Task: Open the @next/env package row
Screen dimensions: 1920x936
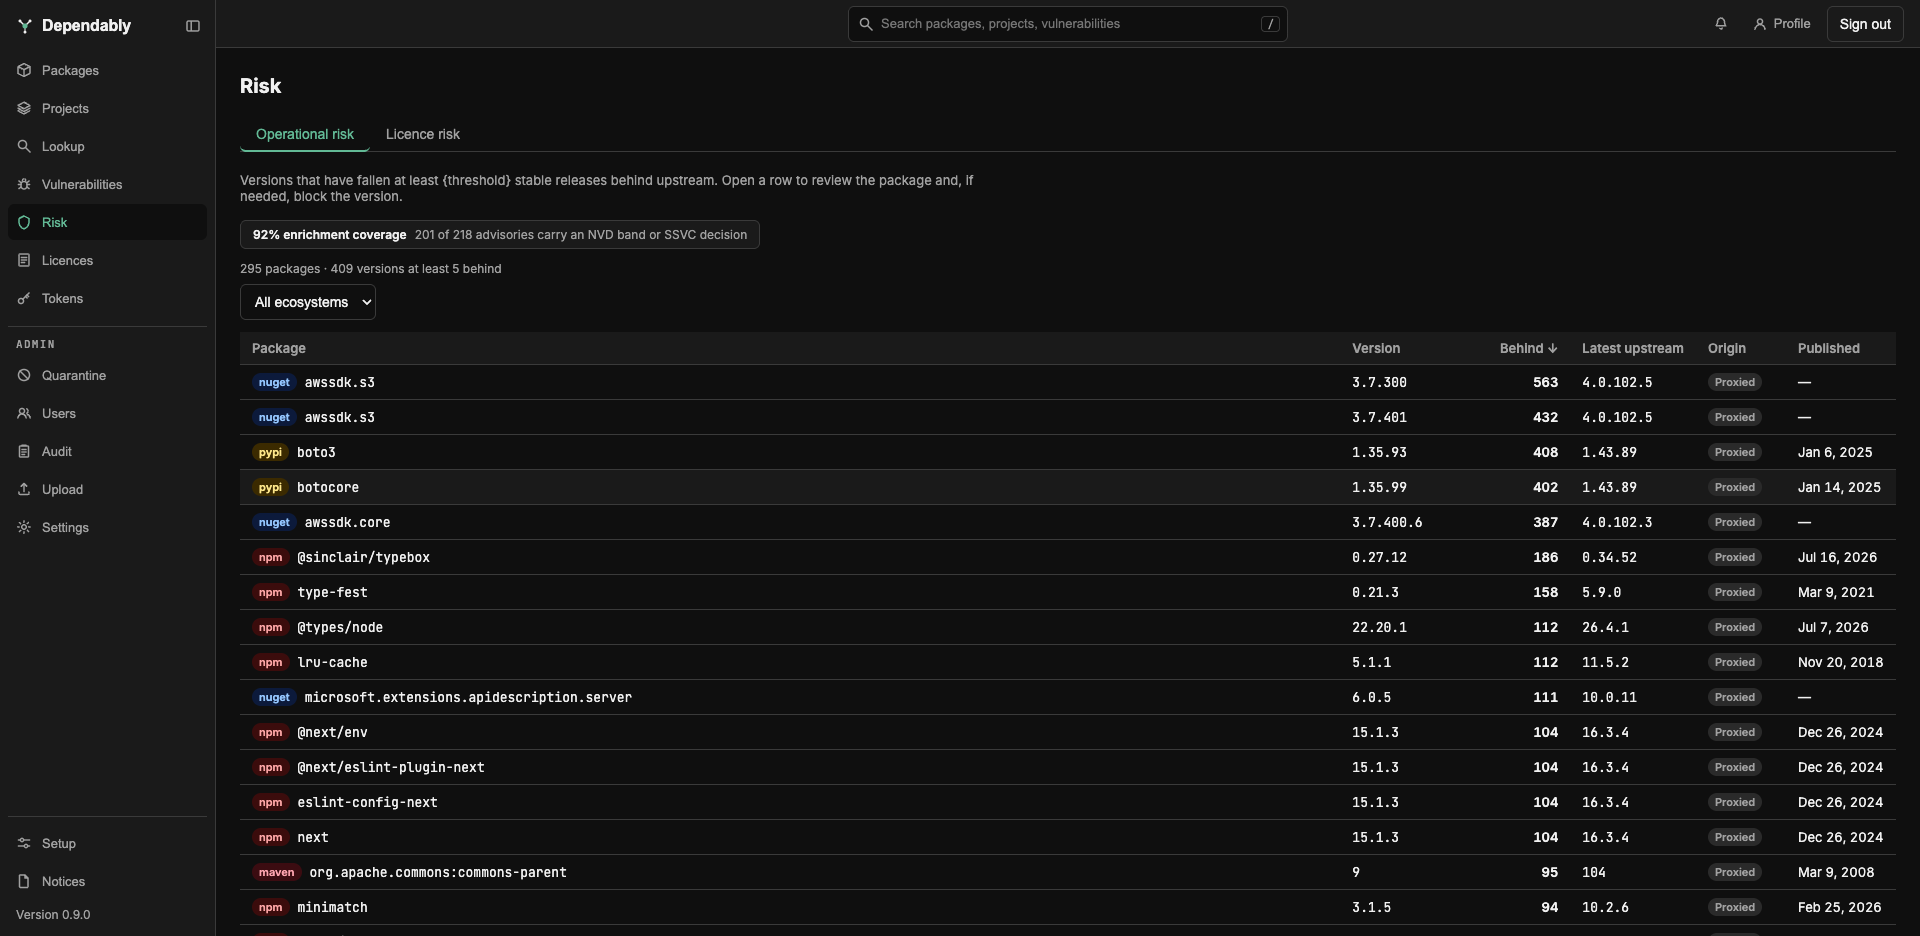Action: point(1068,732)
